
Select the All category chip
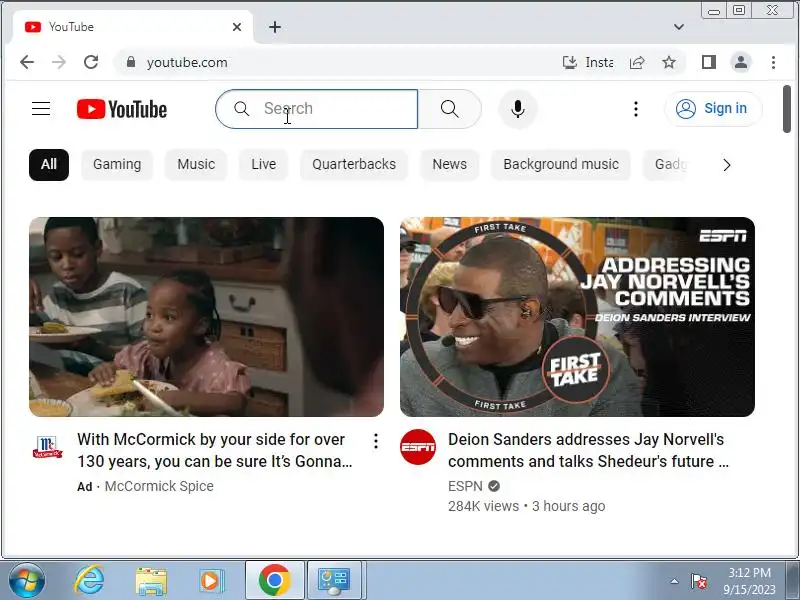[x=49, y=164]
